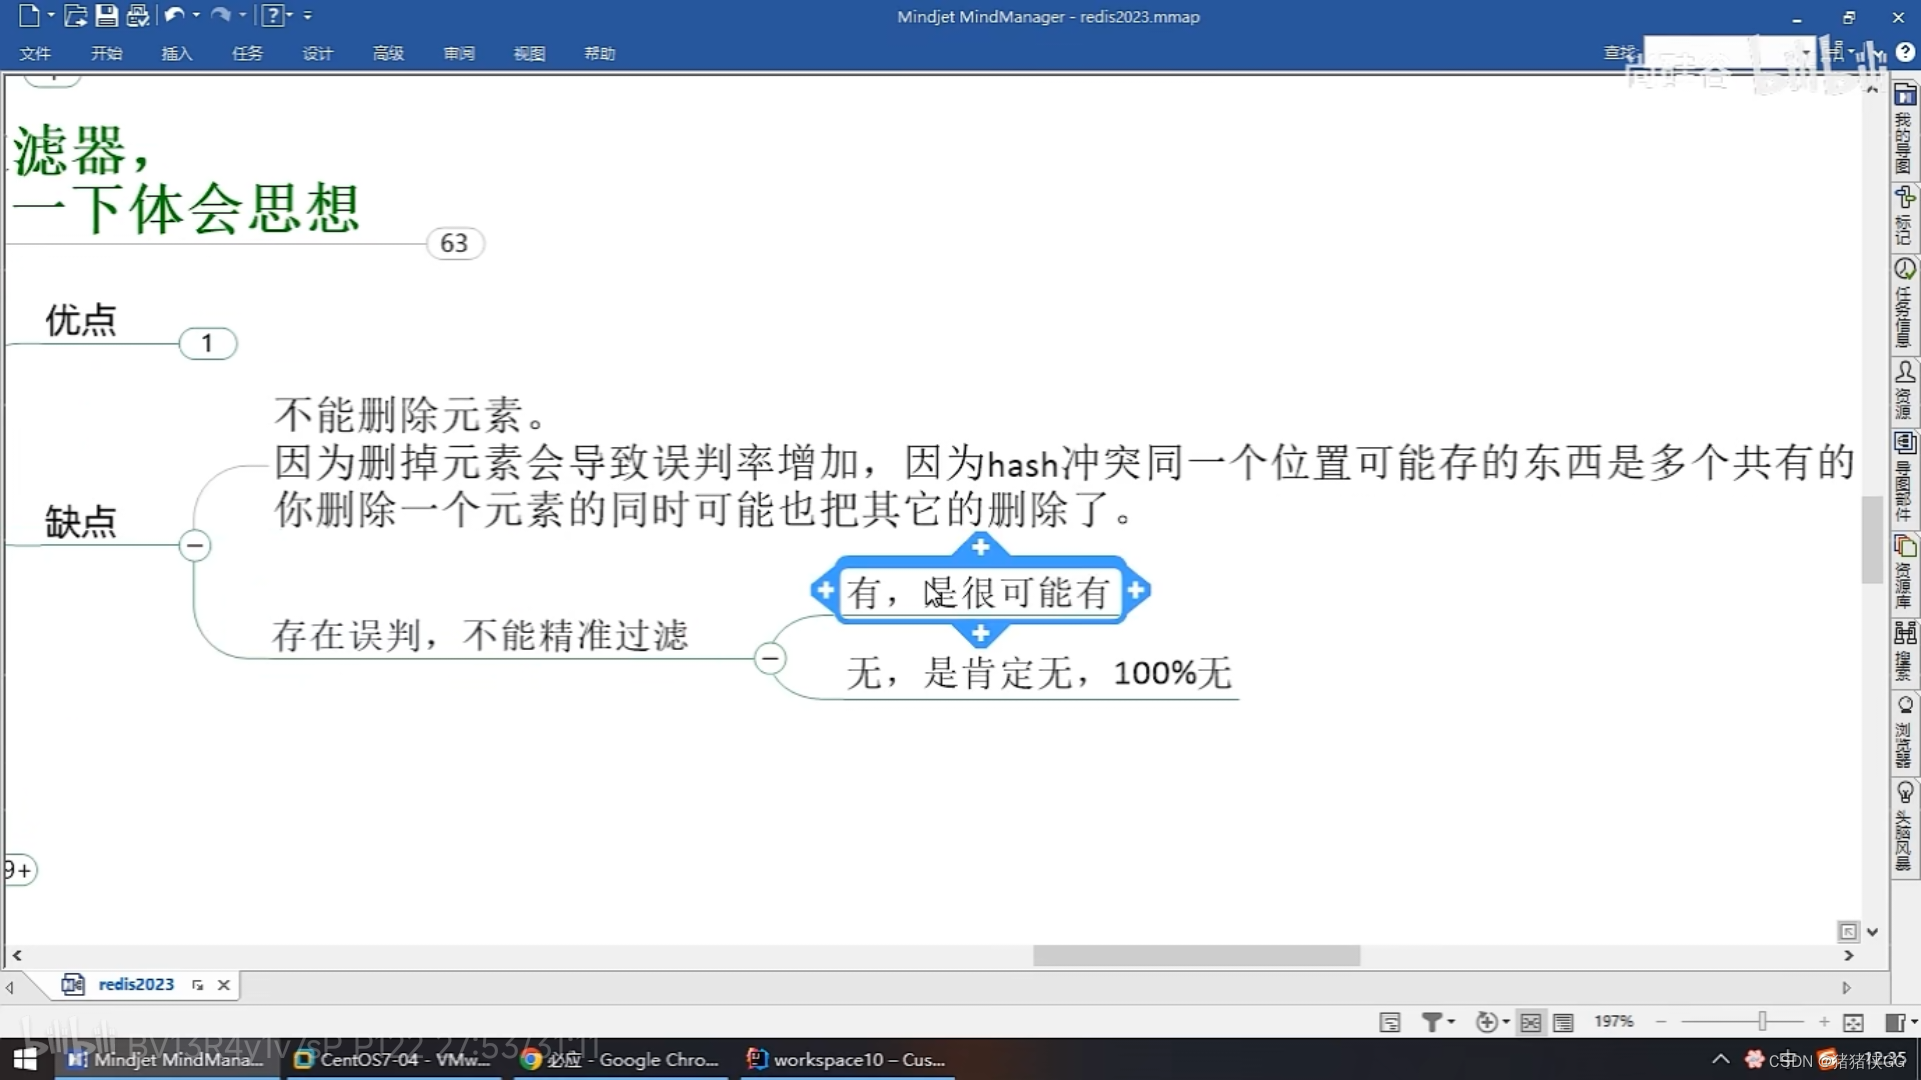Open the print preview icon

(137, 15)
